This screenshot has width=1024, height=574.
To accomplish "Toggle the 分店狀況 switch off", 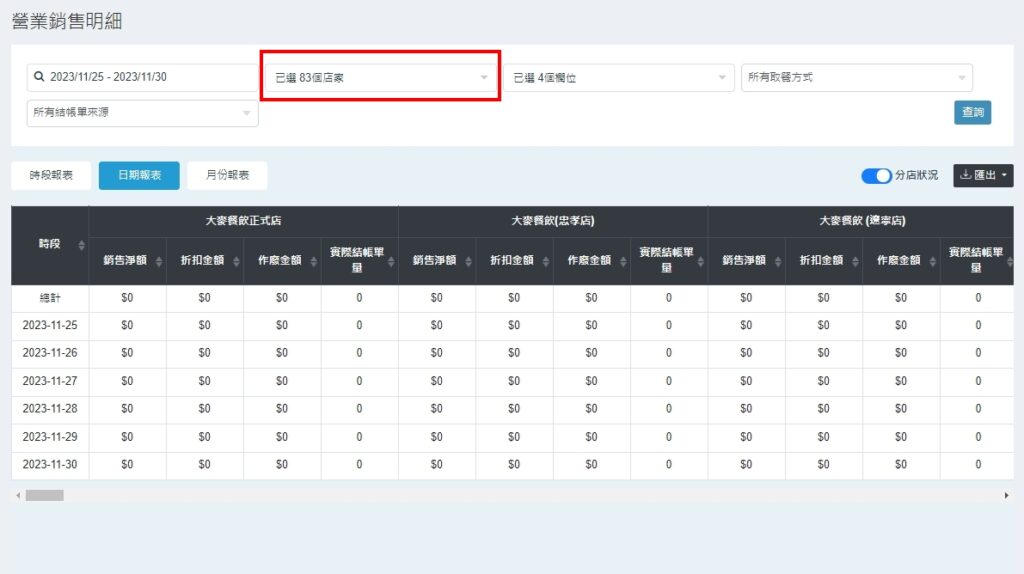I will tap(876, 176).
